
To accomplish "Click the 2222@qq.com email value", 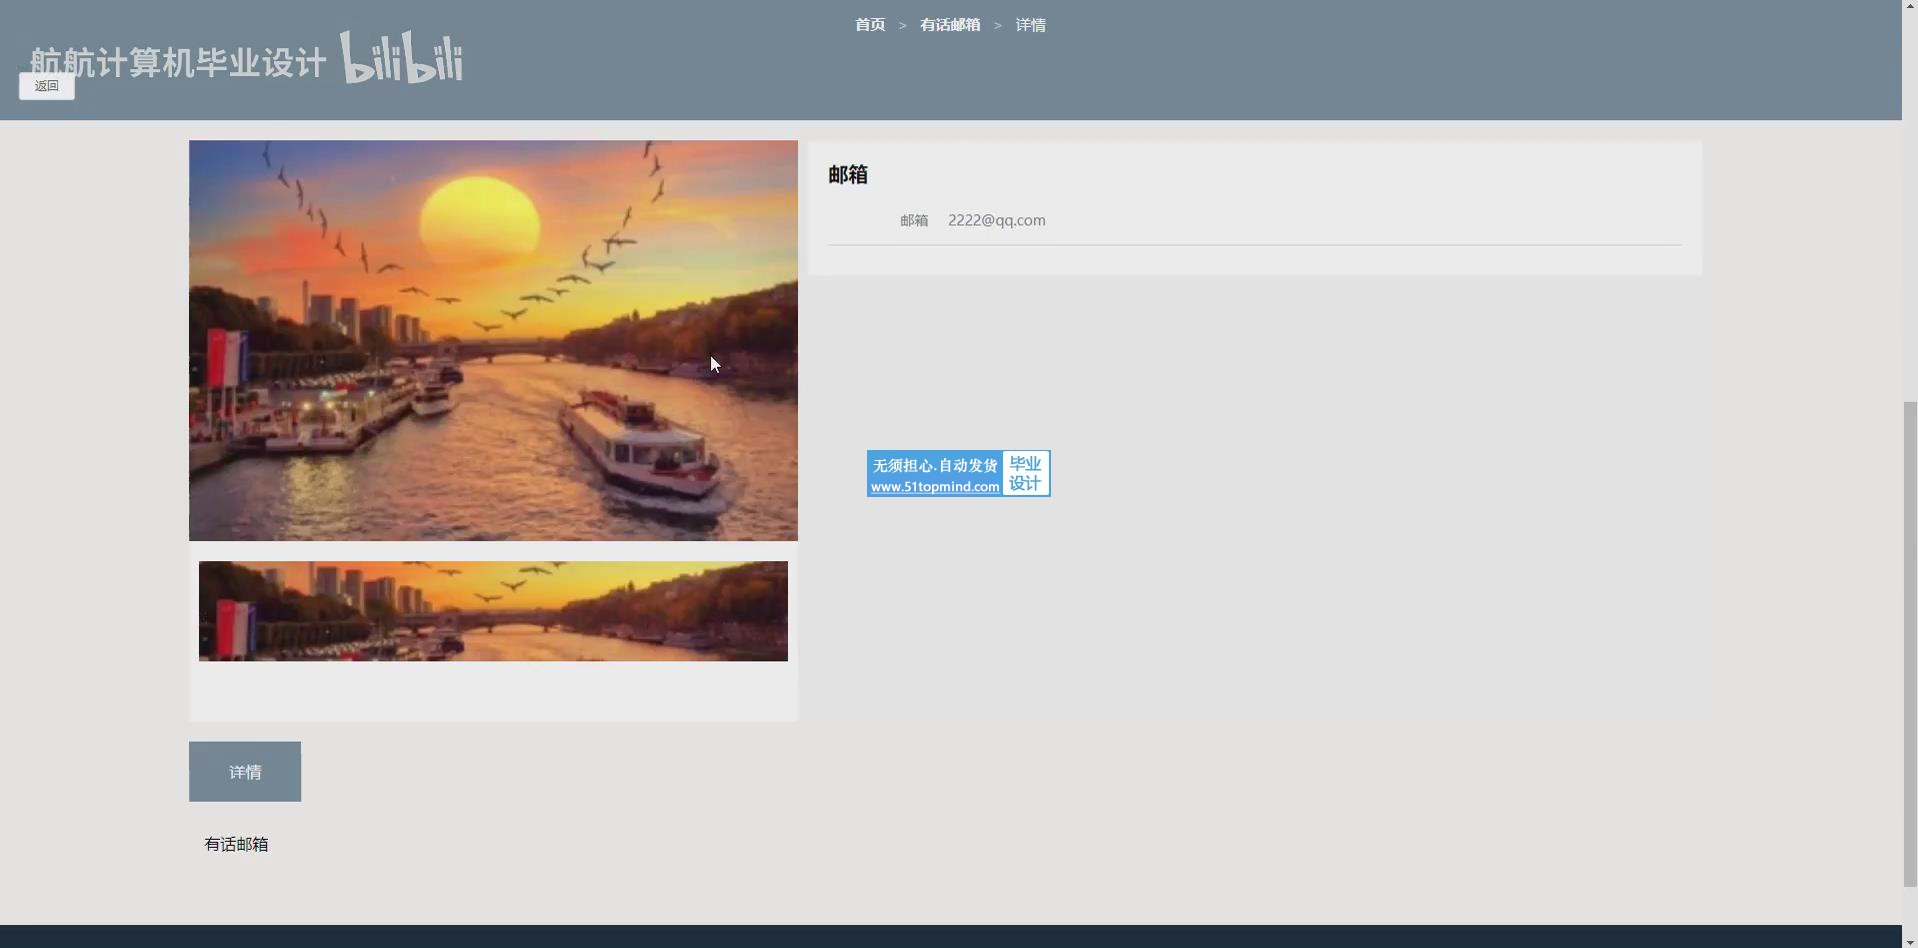I will 997,220.
